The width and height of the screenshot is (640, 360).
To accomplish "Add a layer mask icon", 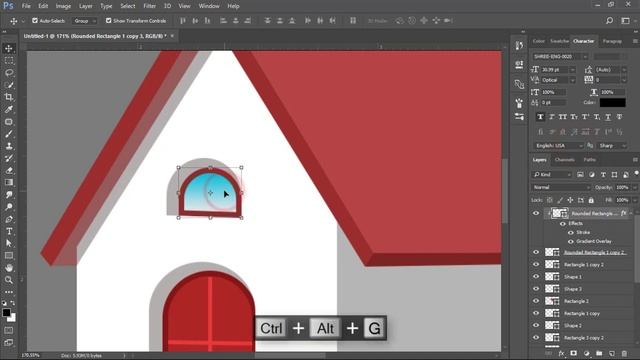I will point(573,353).
